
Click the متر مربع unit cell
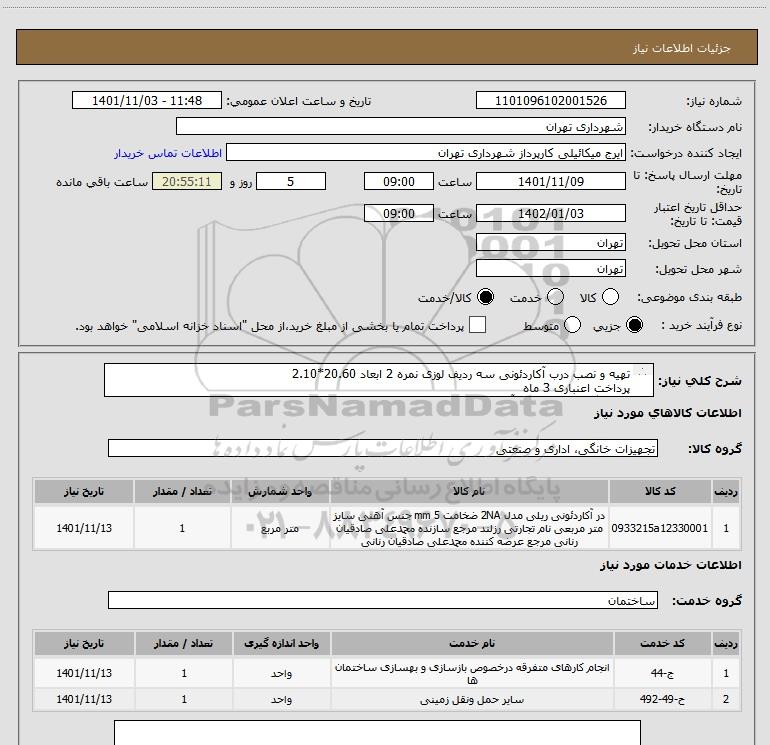coord(280,528)
